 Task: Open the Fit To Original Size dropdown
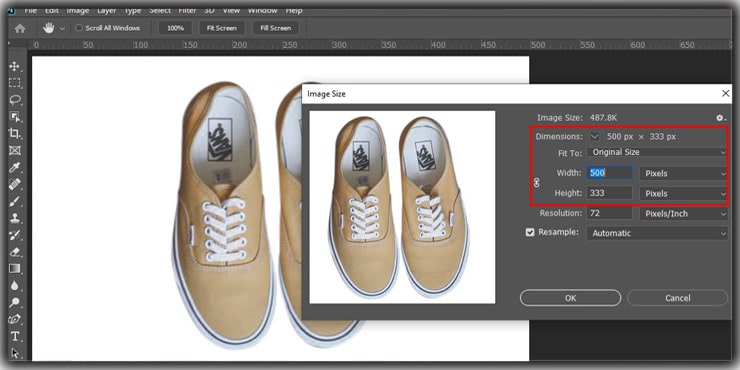coord(657,152)
